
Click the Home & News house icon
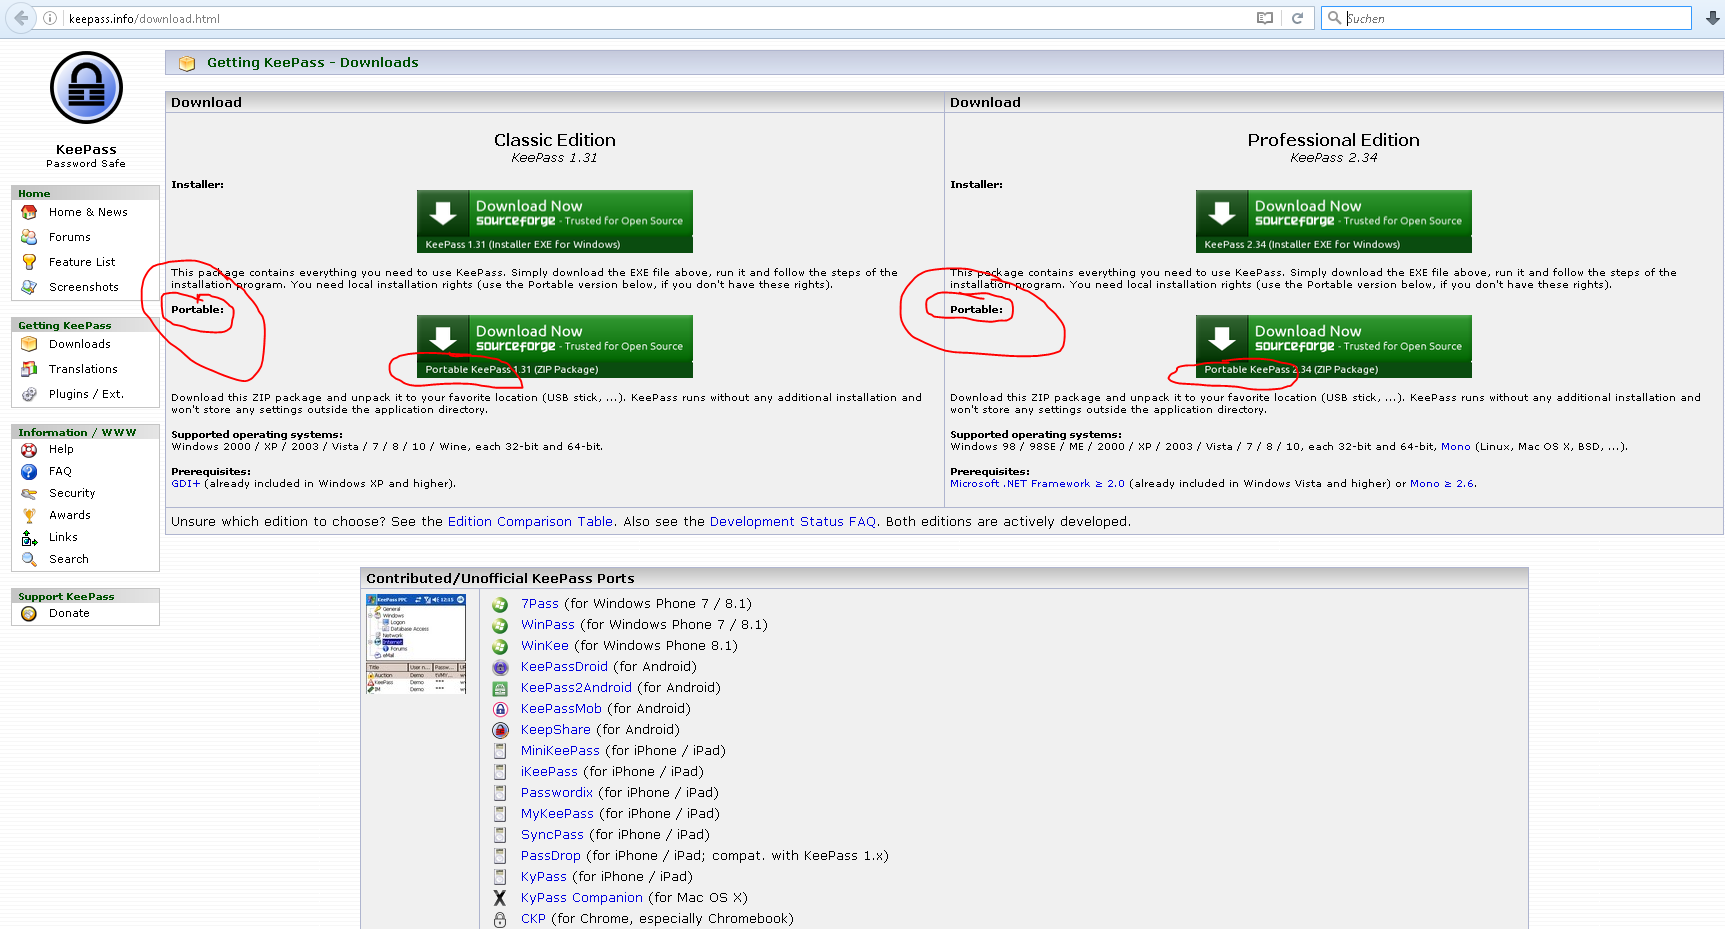[x=29, y=212]
